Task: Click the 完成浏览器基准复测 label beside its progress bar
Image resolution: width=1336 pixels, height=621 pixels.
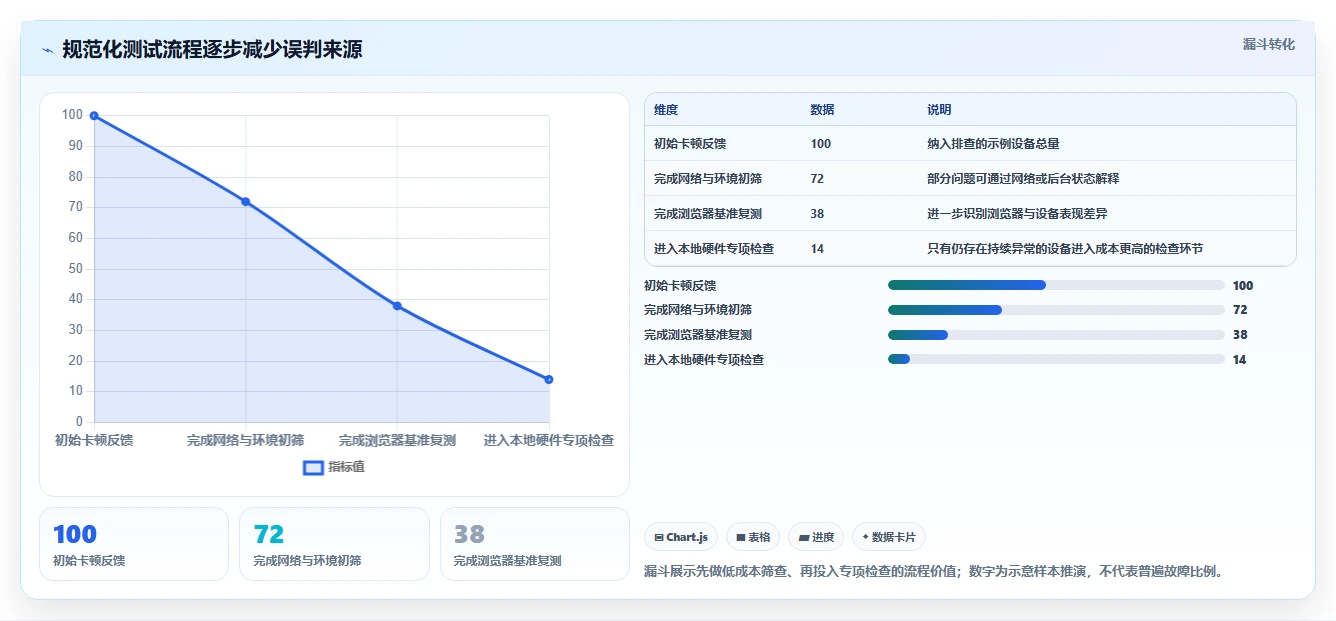Action: click(698, 335)
